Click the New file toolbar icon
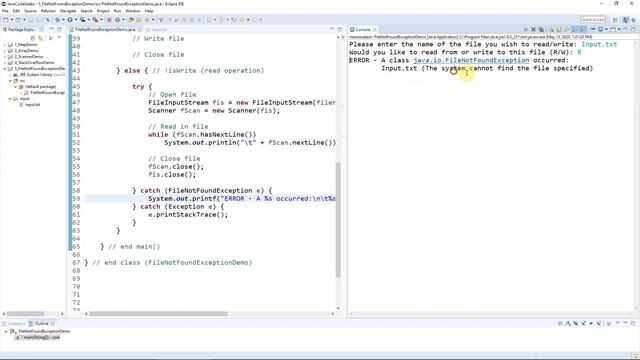The height and width of the screenshot is (360, 640). [5, 20]
